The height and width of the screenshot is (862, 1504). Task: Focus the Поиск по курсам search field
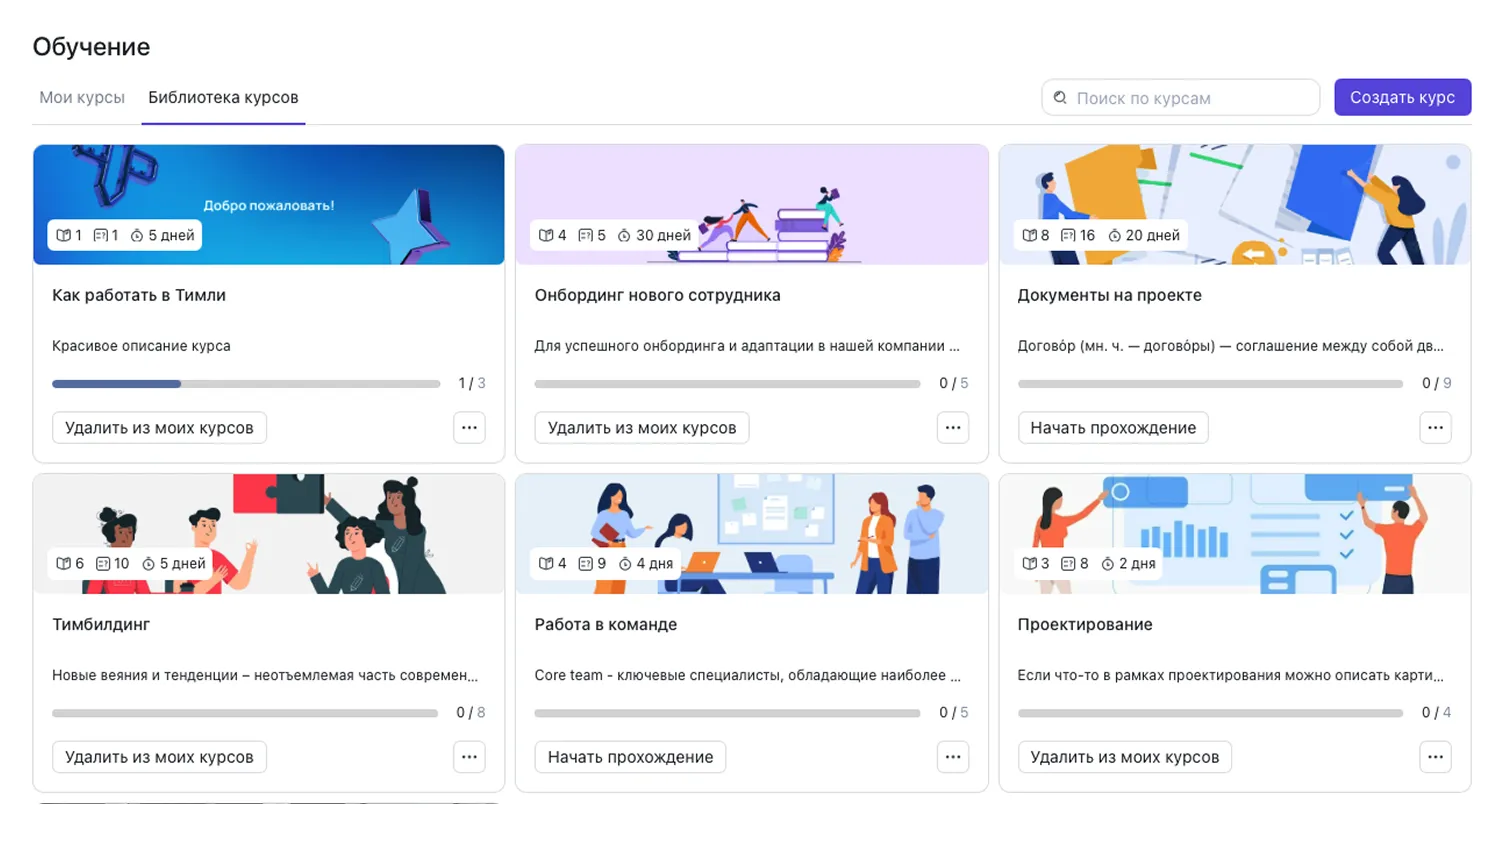(1190, 98)
